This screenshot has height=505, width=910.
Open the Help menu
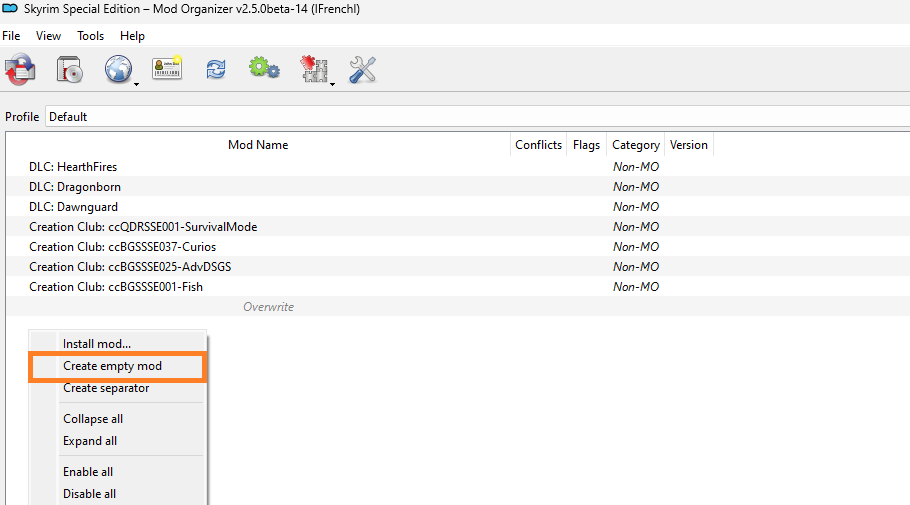132,36
